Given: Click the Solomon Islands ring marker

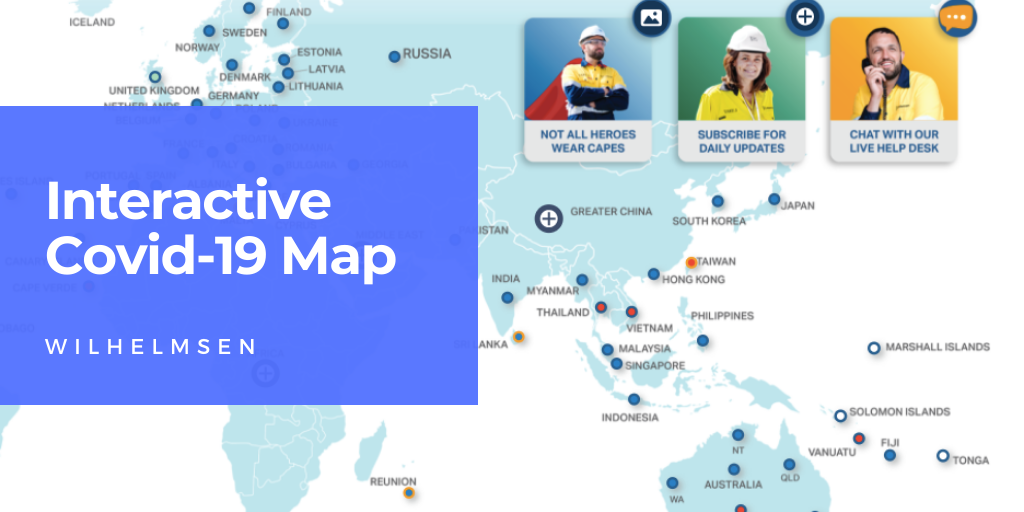Looking at the screenshot, I should tap(840, 415).
